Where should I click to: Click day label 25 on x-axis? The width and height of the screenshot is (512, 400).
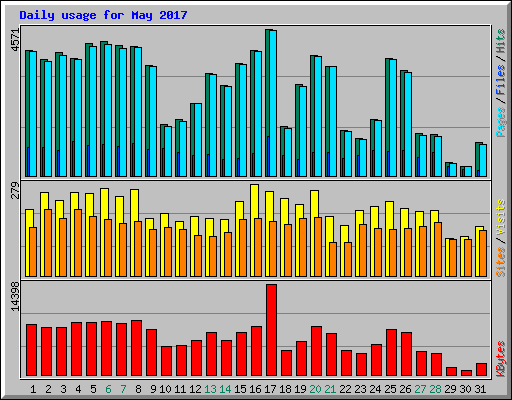[390, 389]
